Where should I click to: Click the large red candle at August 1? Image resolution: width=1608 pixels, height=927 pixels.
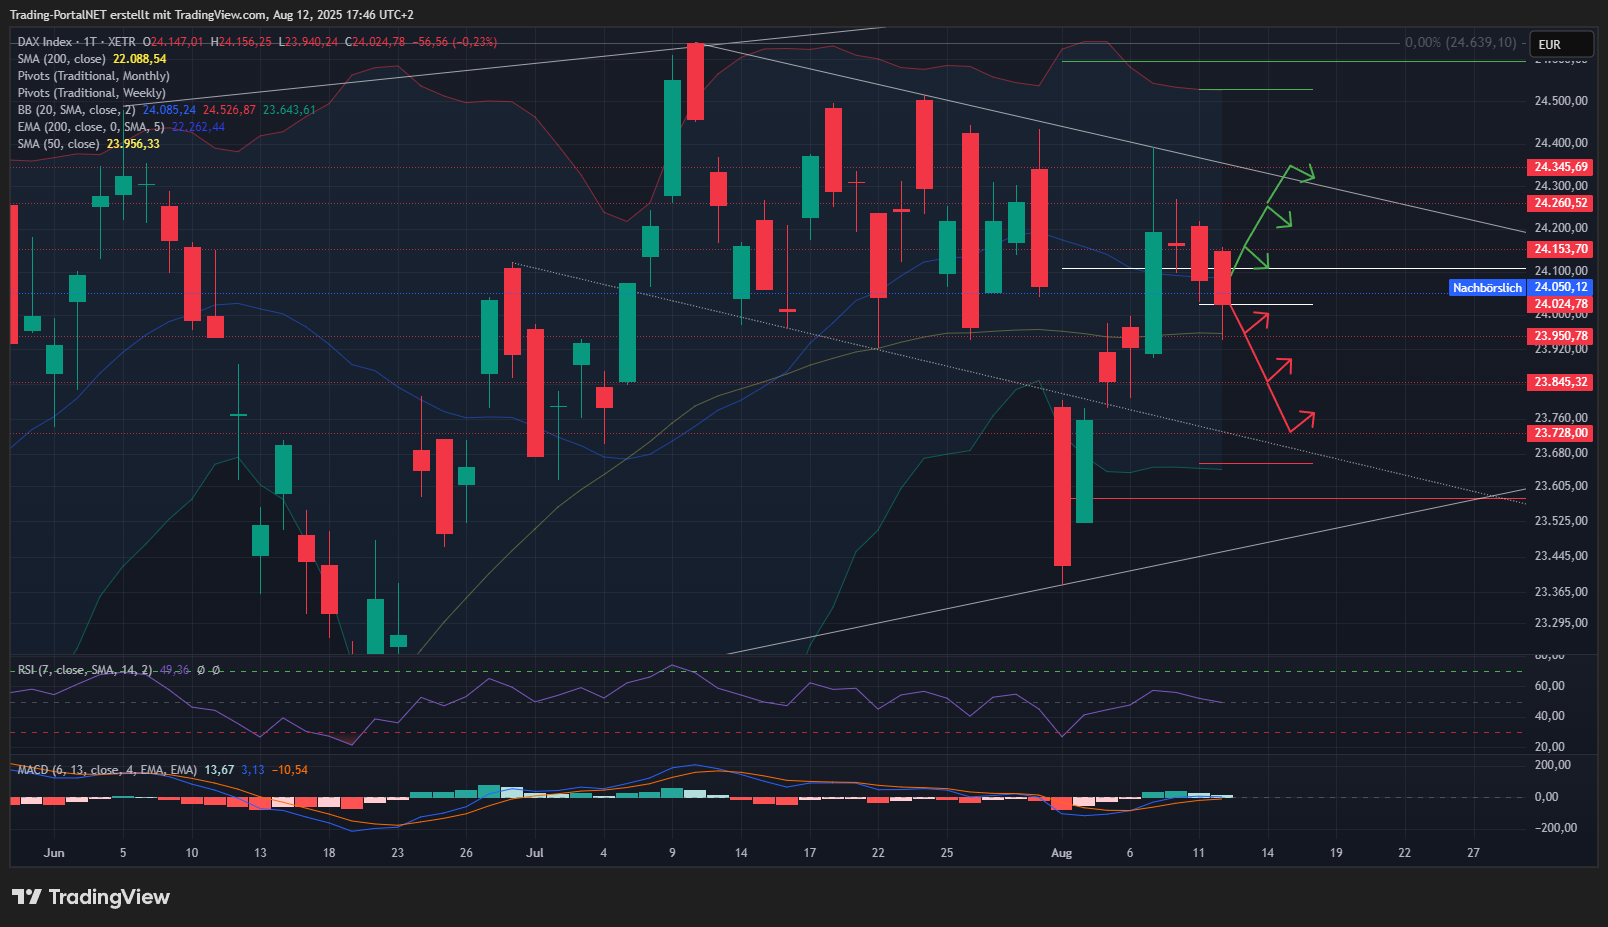(x=1062, y=486)
